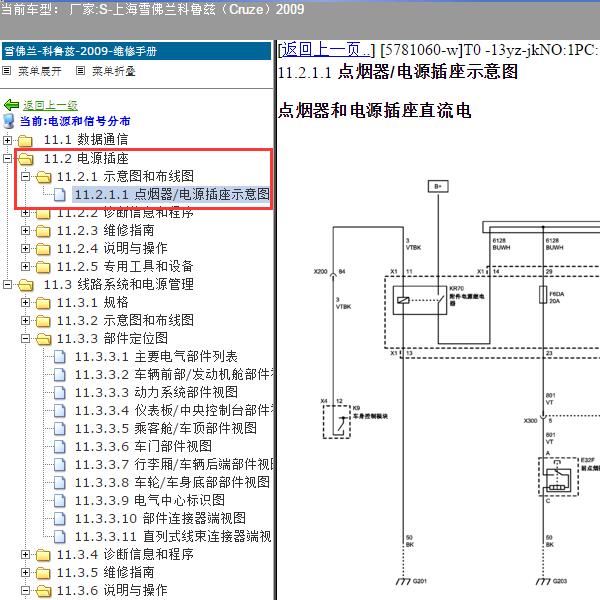Open 11.3.3.2 车辆前部/发动机舱部件 item
This screenshot has height=600, width=600.
pos(174,375)
